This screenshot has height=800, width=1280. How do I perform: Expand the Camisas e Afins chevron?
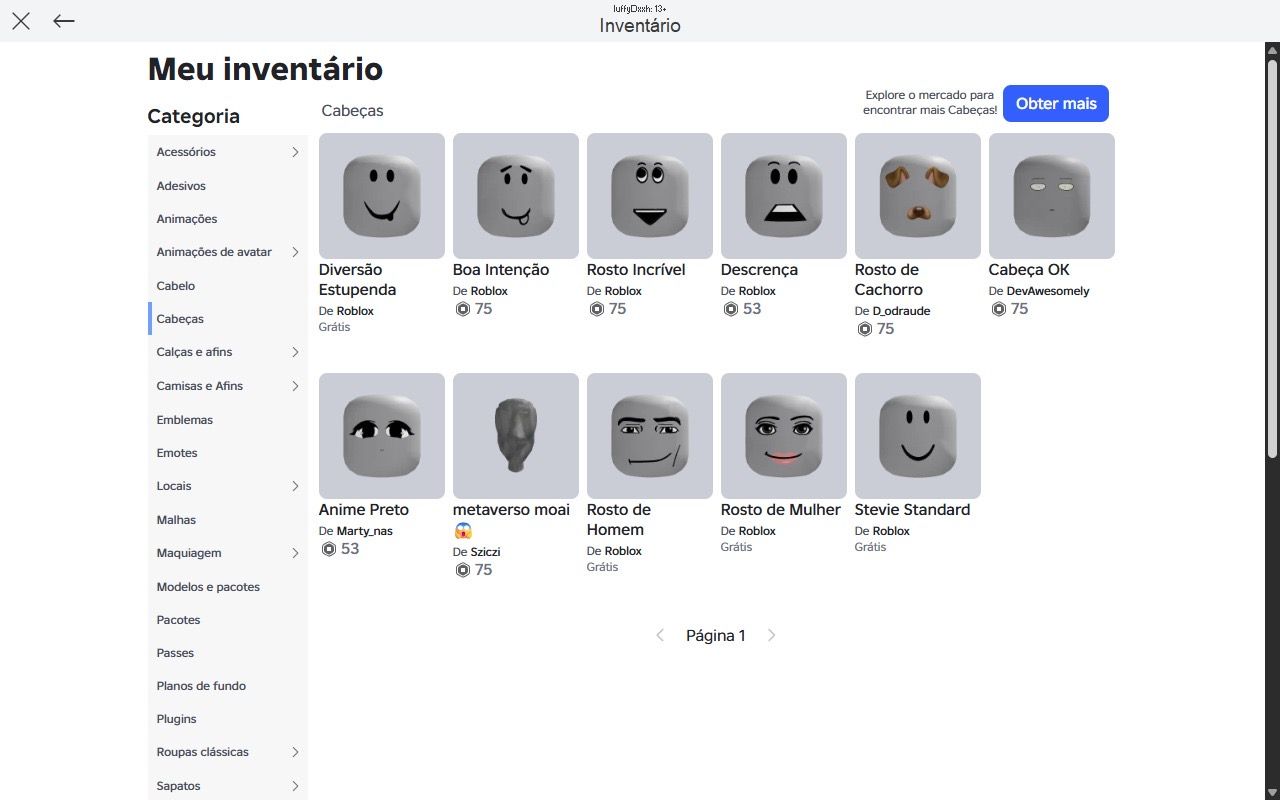[x=295, y=386]
